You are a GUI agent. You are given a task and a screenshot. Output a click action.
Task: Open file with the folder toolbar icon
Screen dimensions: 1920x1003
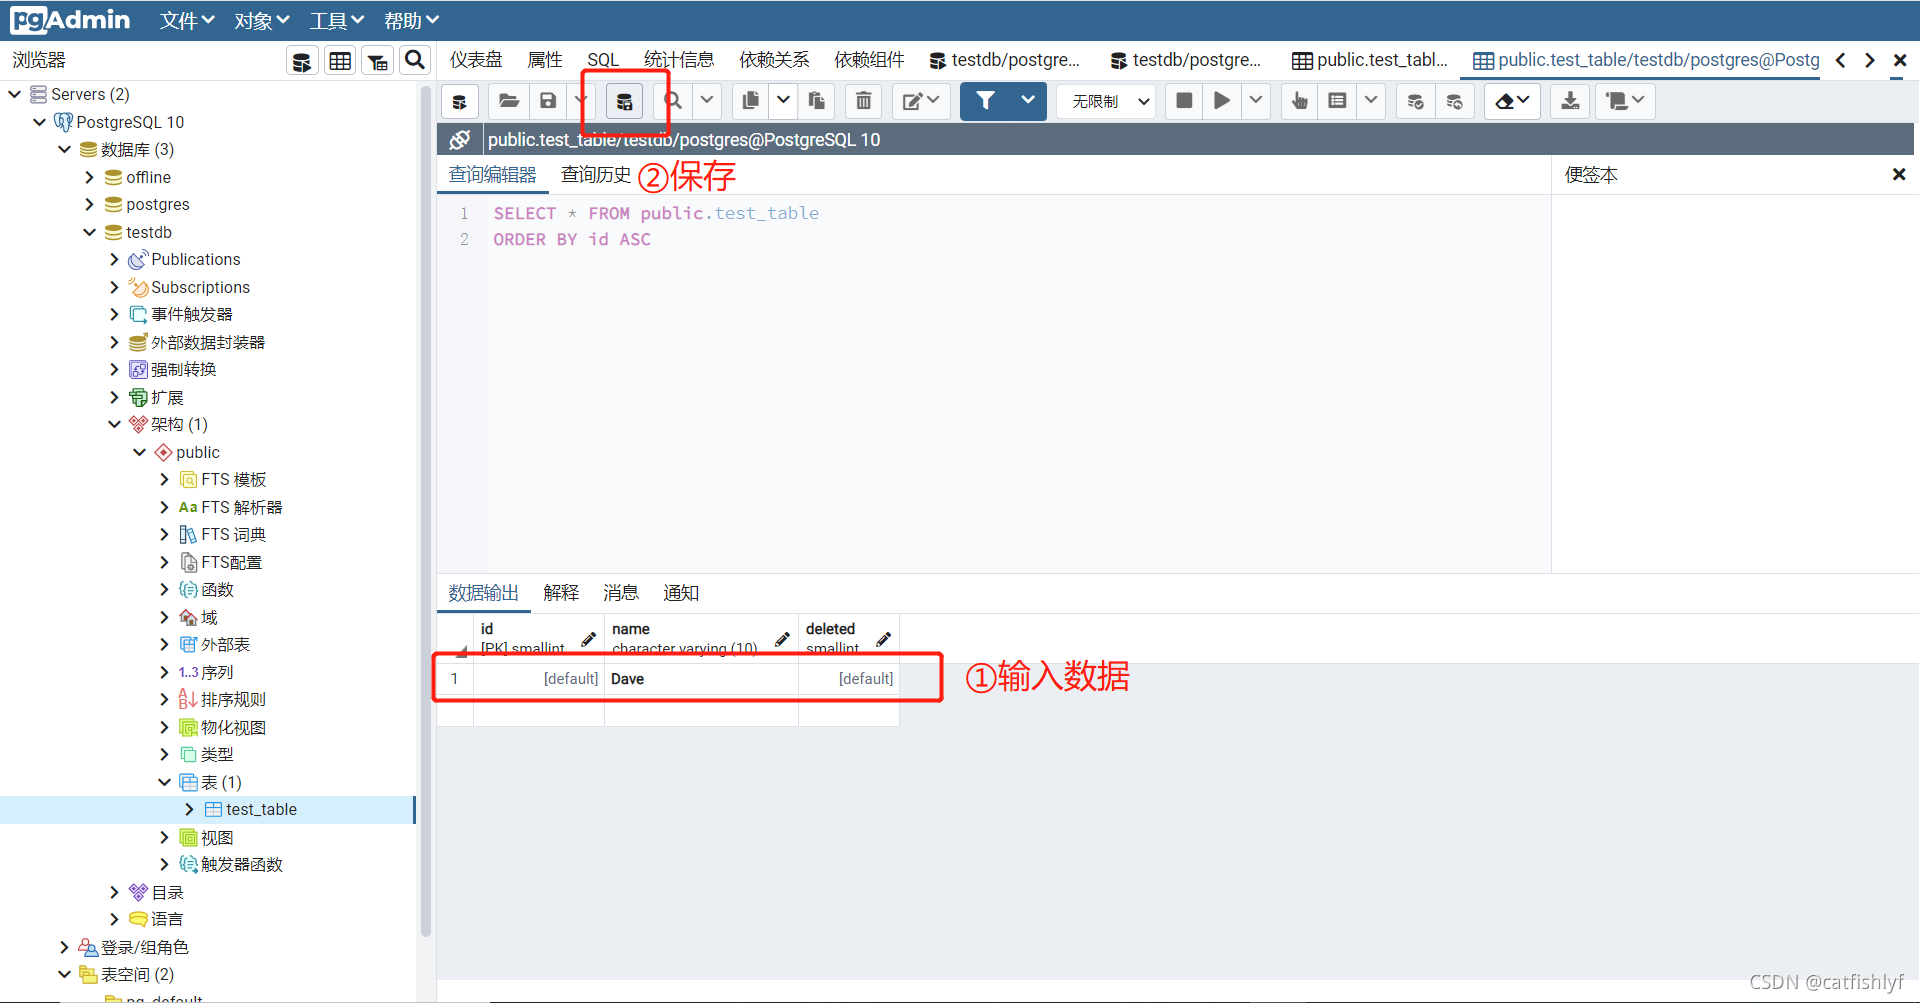pos(509,101)
